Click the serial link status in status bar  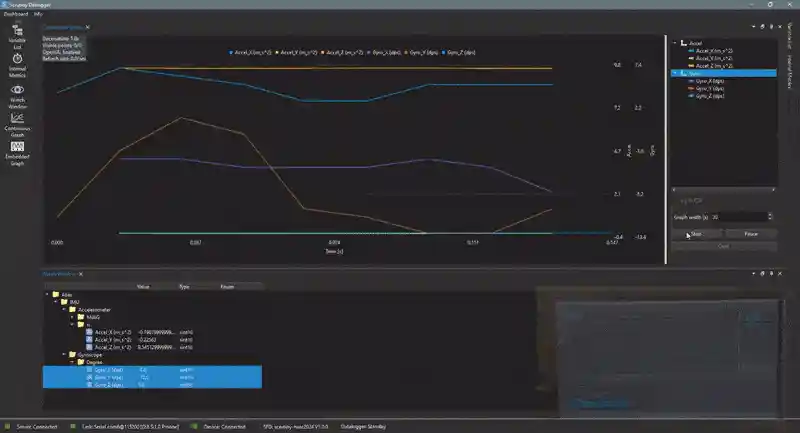click(126, 426)
